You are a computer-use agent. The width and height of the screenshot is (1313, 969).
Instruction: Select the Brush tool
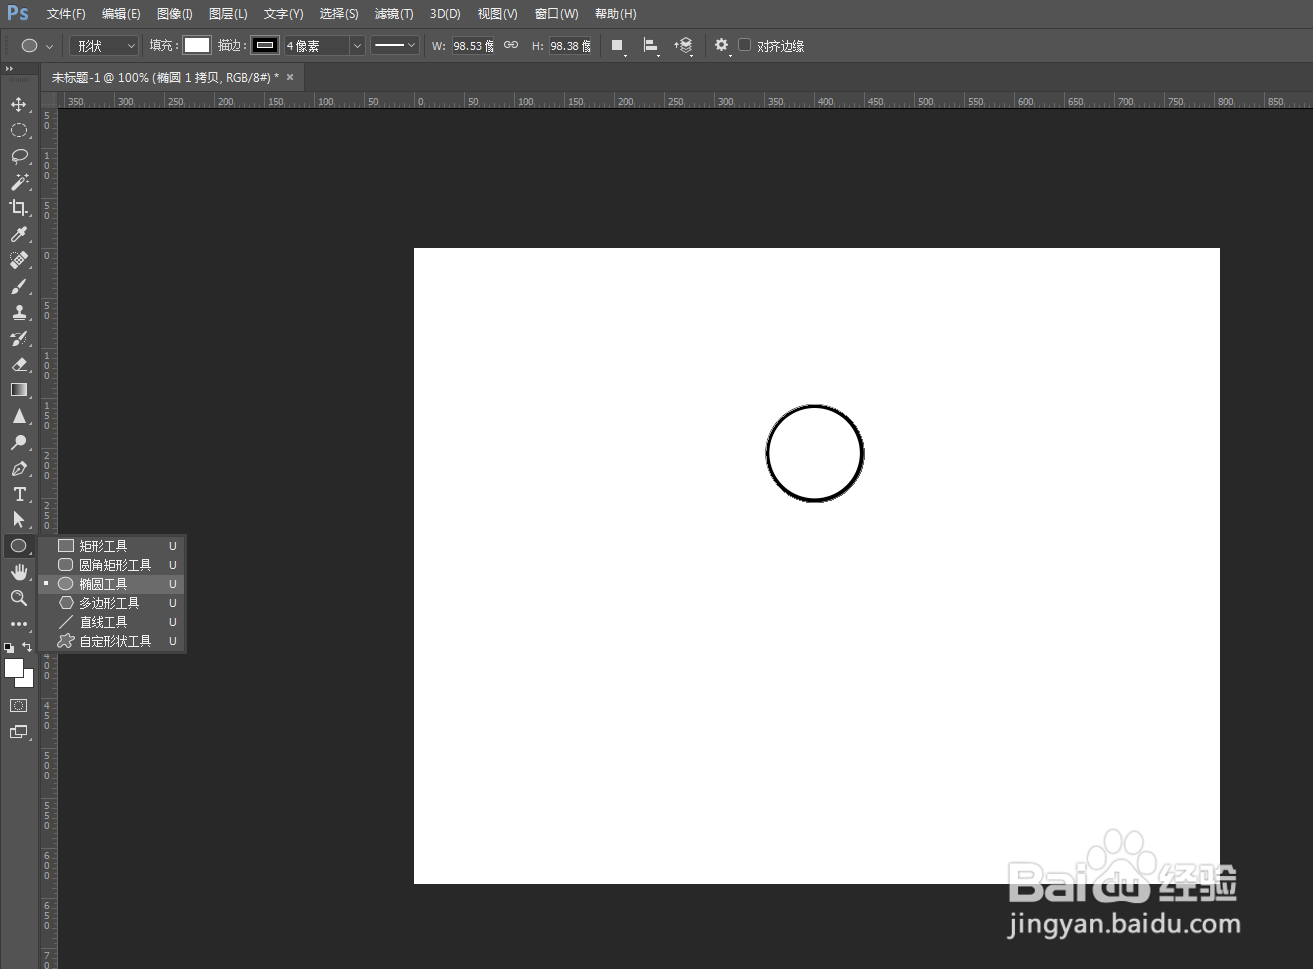[18, 286]
